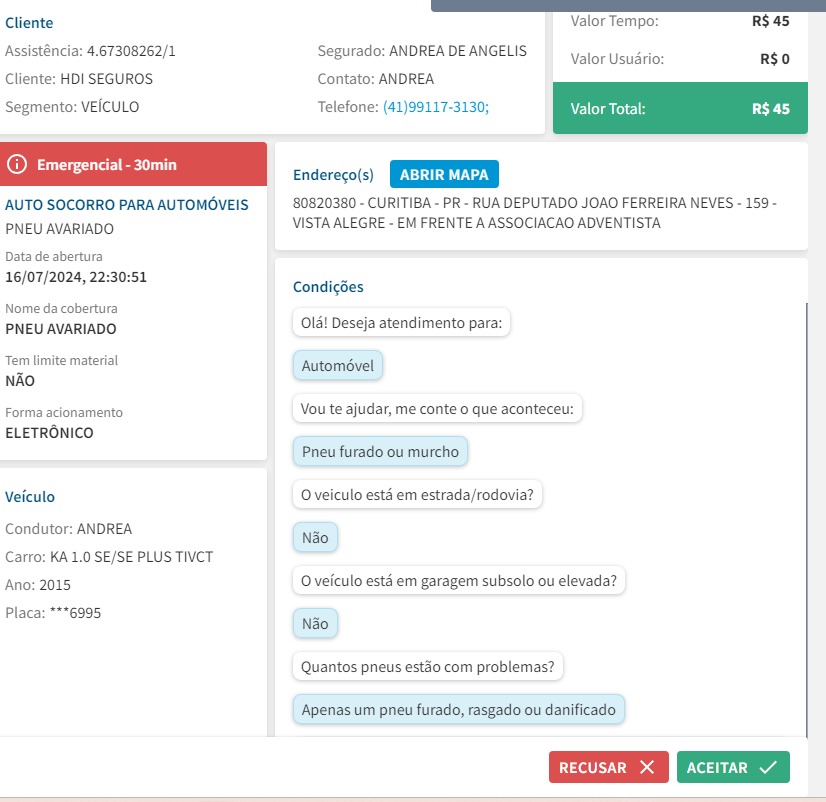Call the phone number (41)99117-3130
Viewport: 826px width, 802px height.
click(435, 107)
